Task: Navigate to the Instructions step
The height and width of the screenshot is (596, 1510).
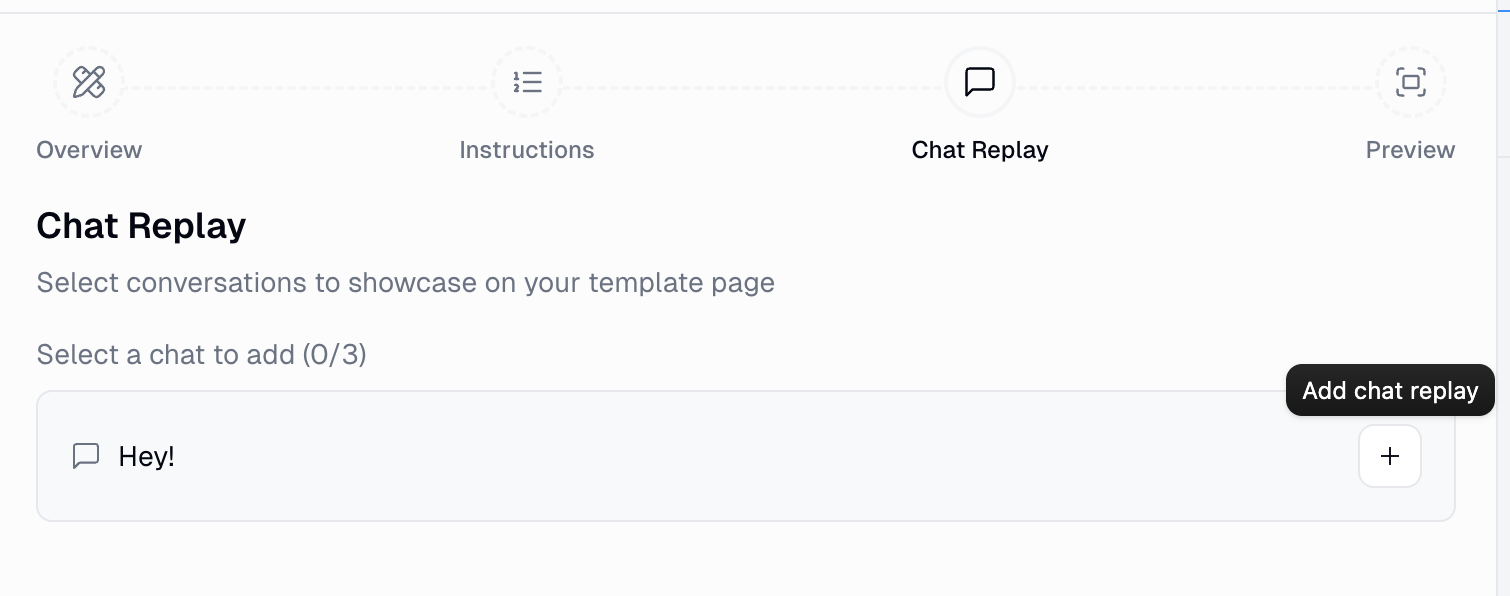Action: (x=527, y=149)
